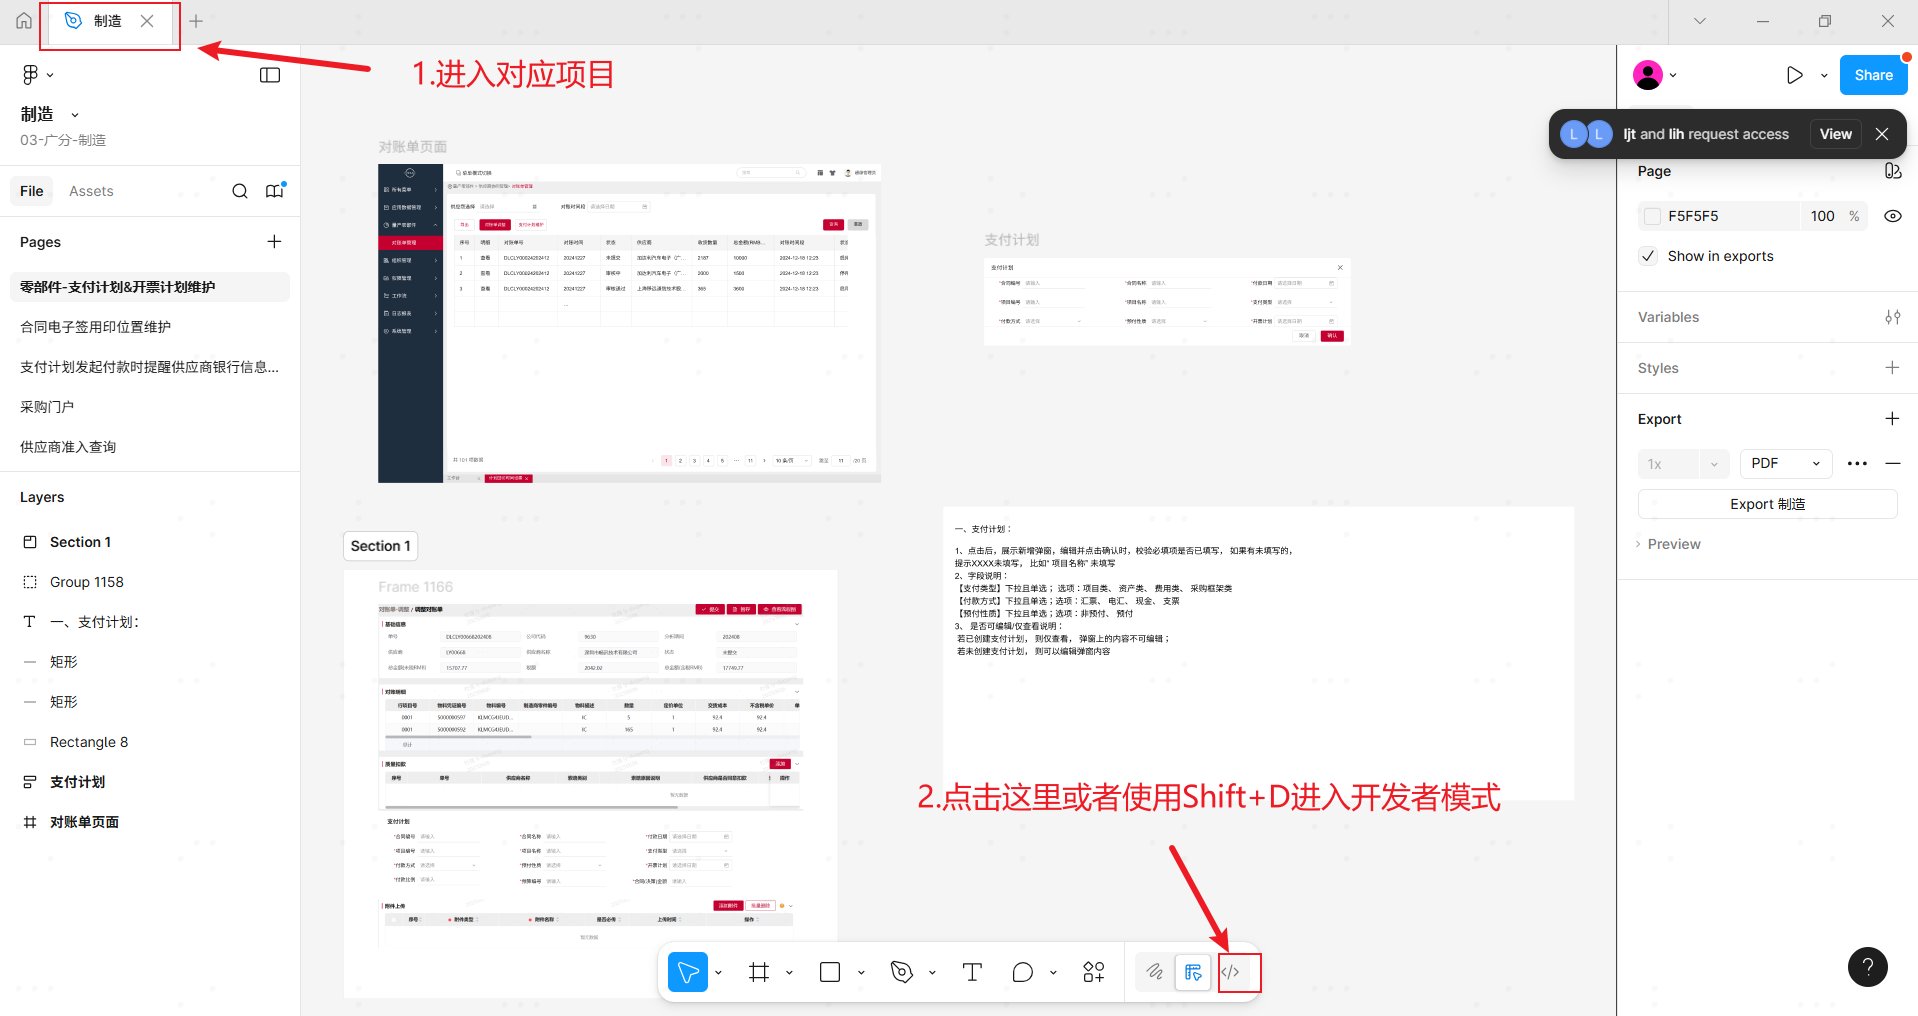
Task: Toggle Show in exports checkbox
Action: click(1649, 256)
